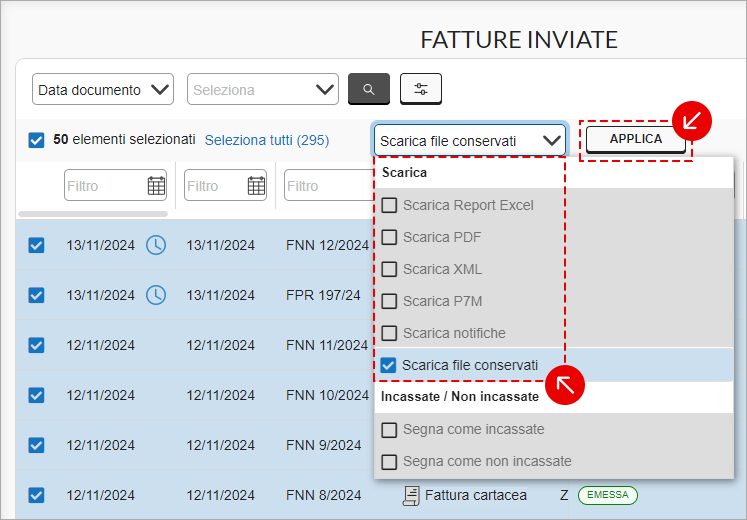Deselect Scarica file conservati option in list
Image resolution: width=747 pixels, height=520 pixels.
click(x=554, y=365)
